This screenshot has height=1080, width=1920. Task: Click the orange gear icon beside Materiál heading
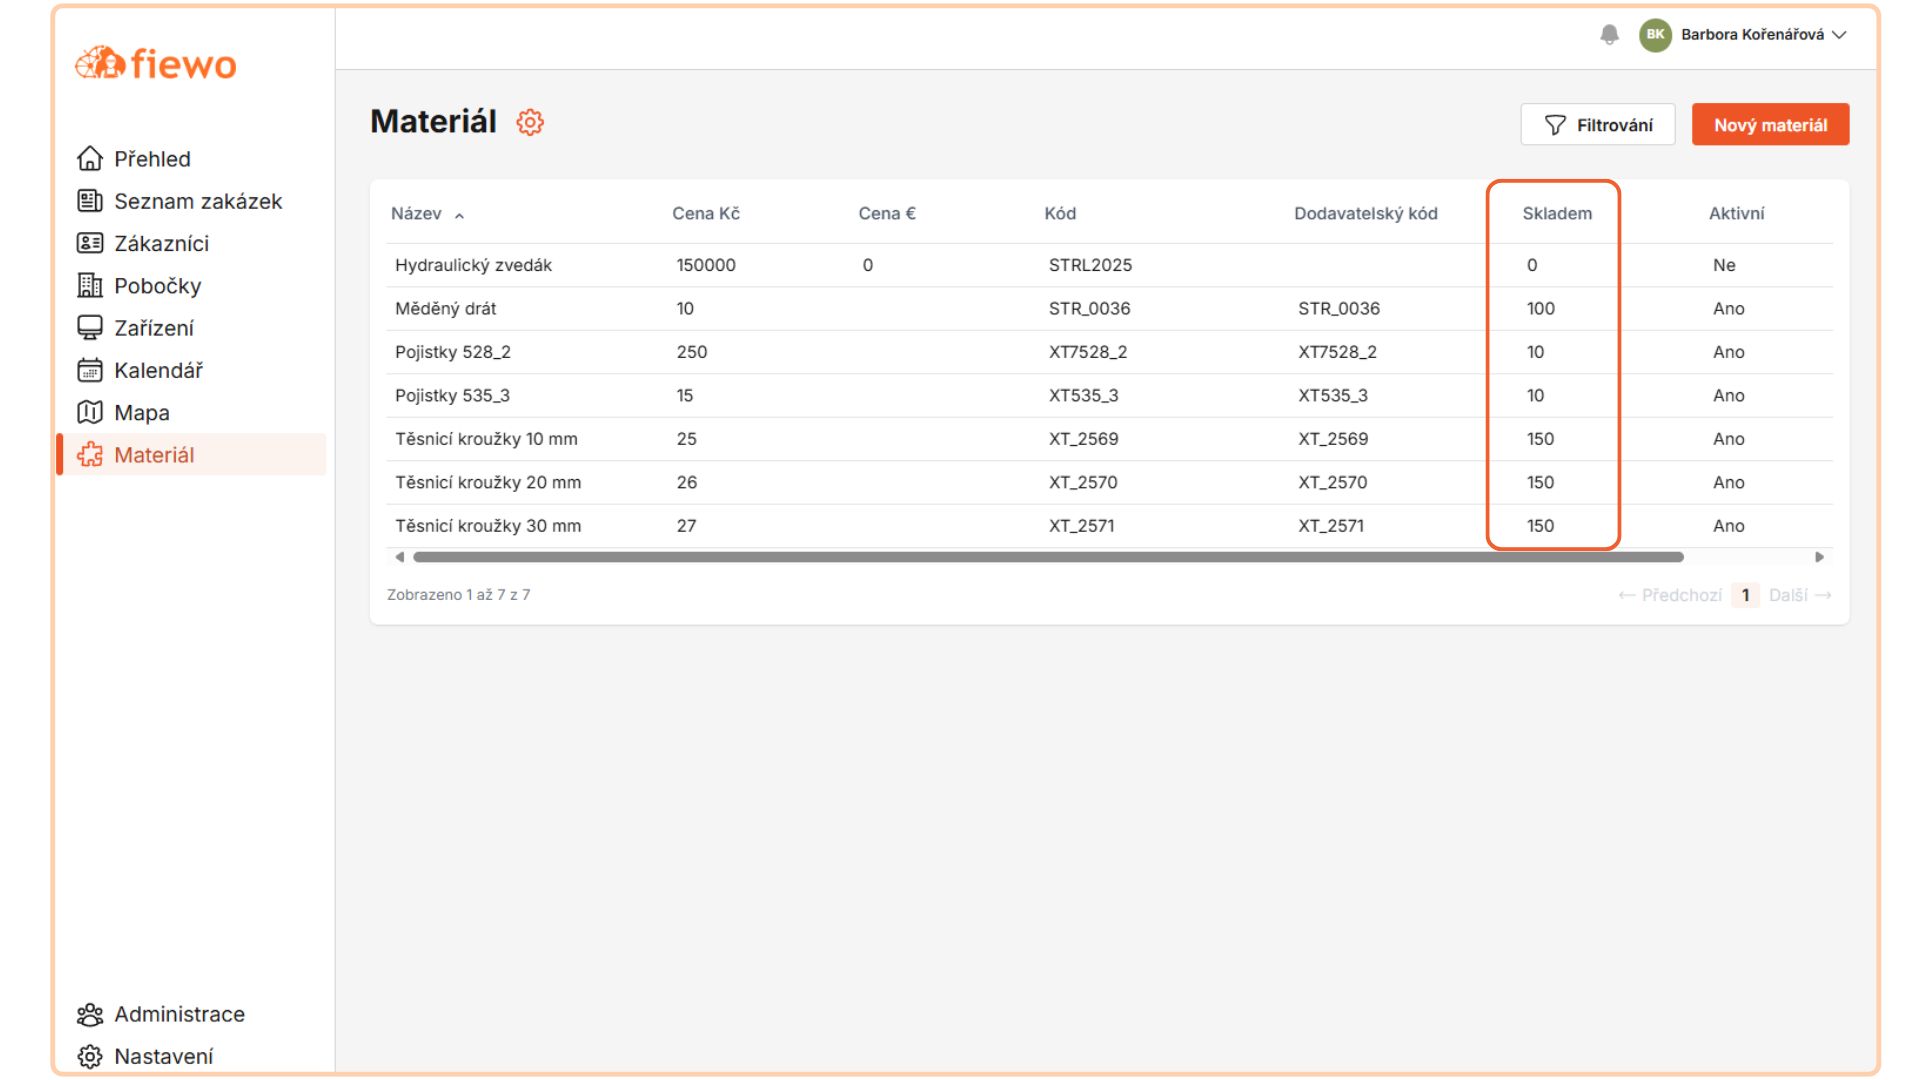[x=530, y=122]
